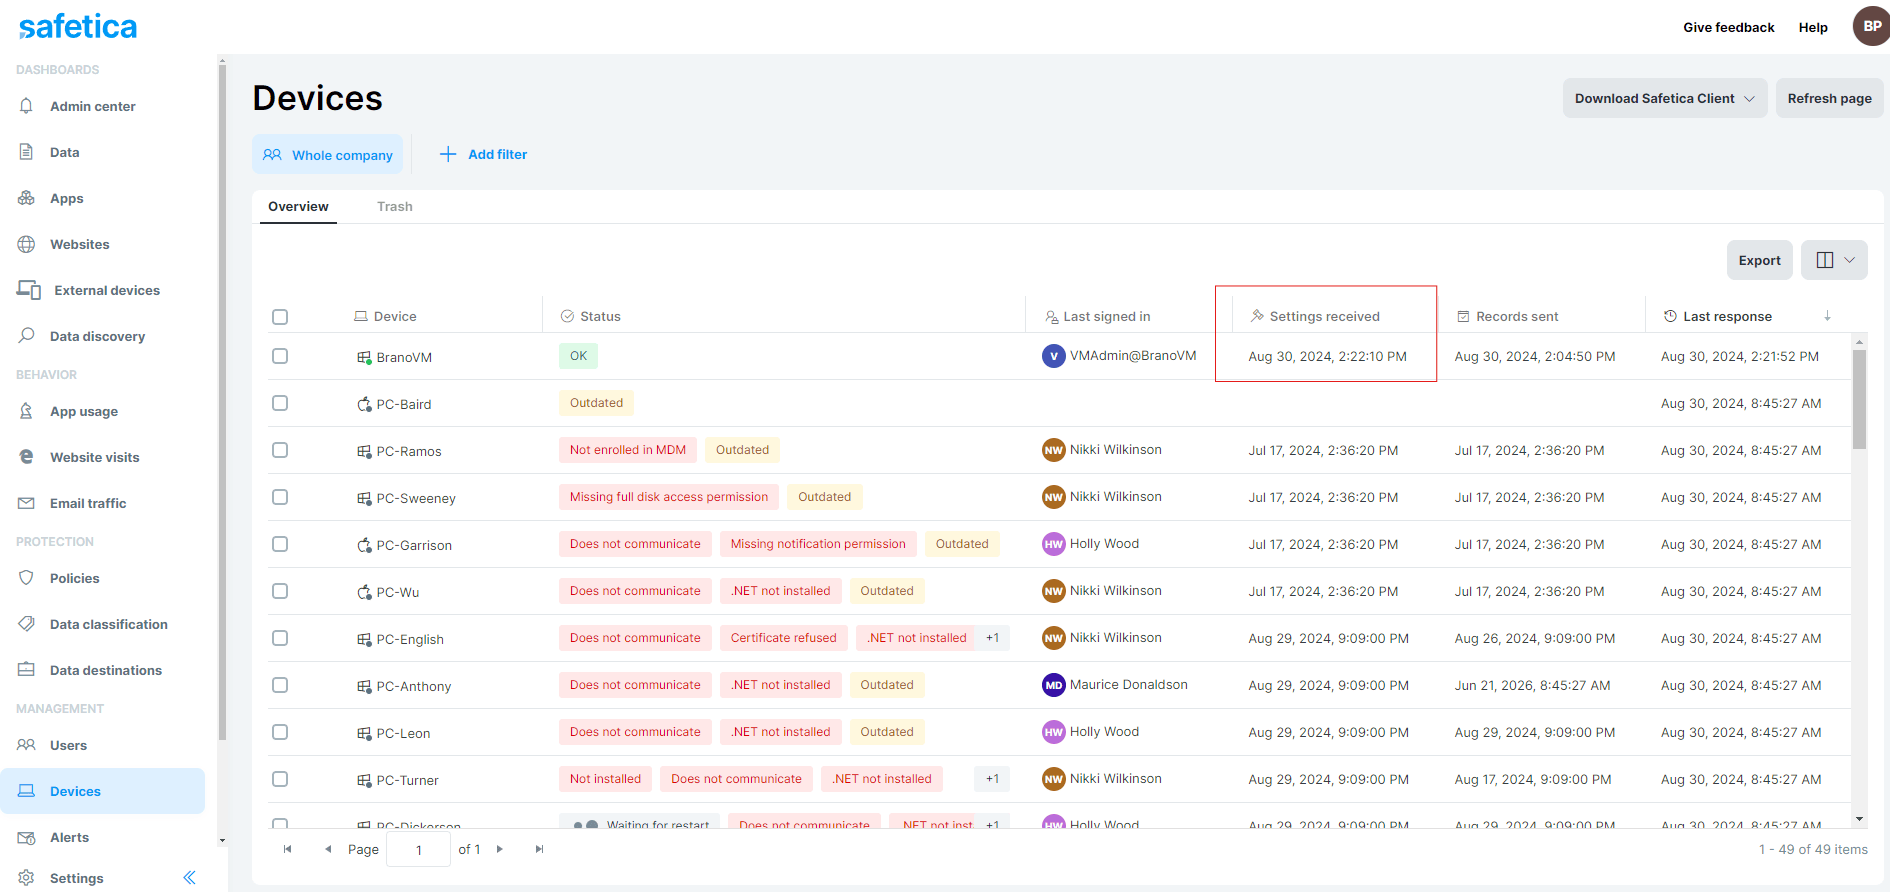Open the column chooser dropdown

tap(1834, 260)
